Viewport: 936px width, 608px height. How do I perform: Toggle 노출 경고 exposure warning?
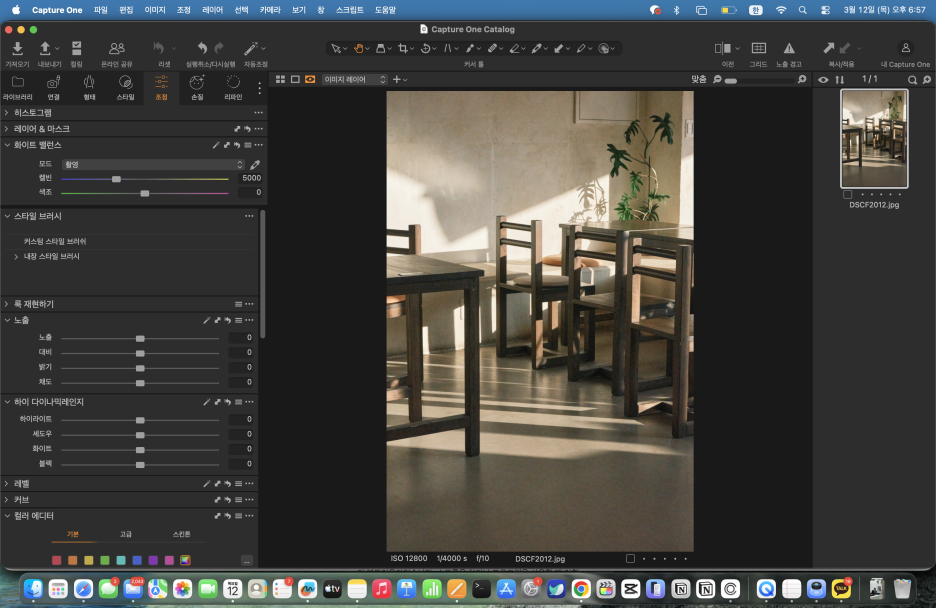point(789,48)
